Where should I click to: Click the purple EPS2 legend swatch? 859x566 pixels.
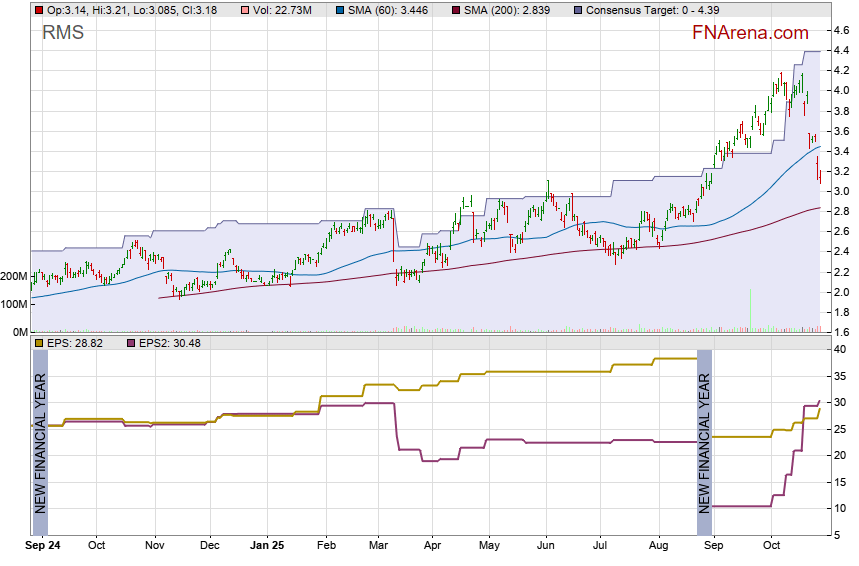pos(131,342)
